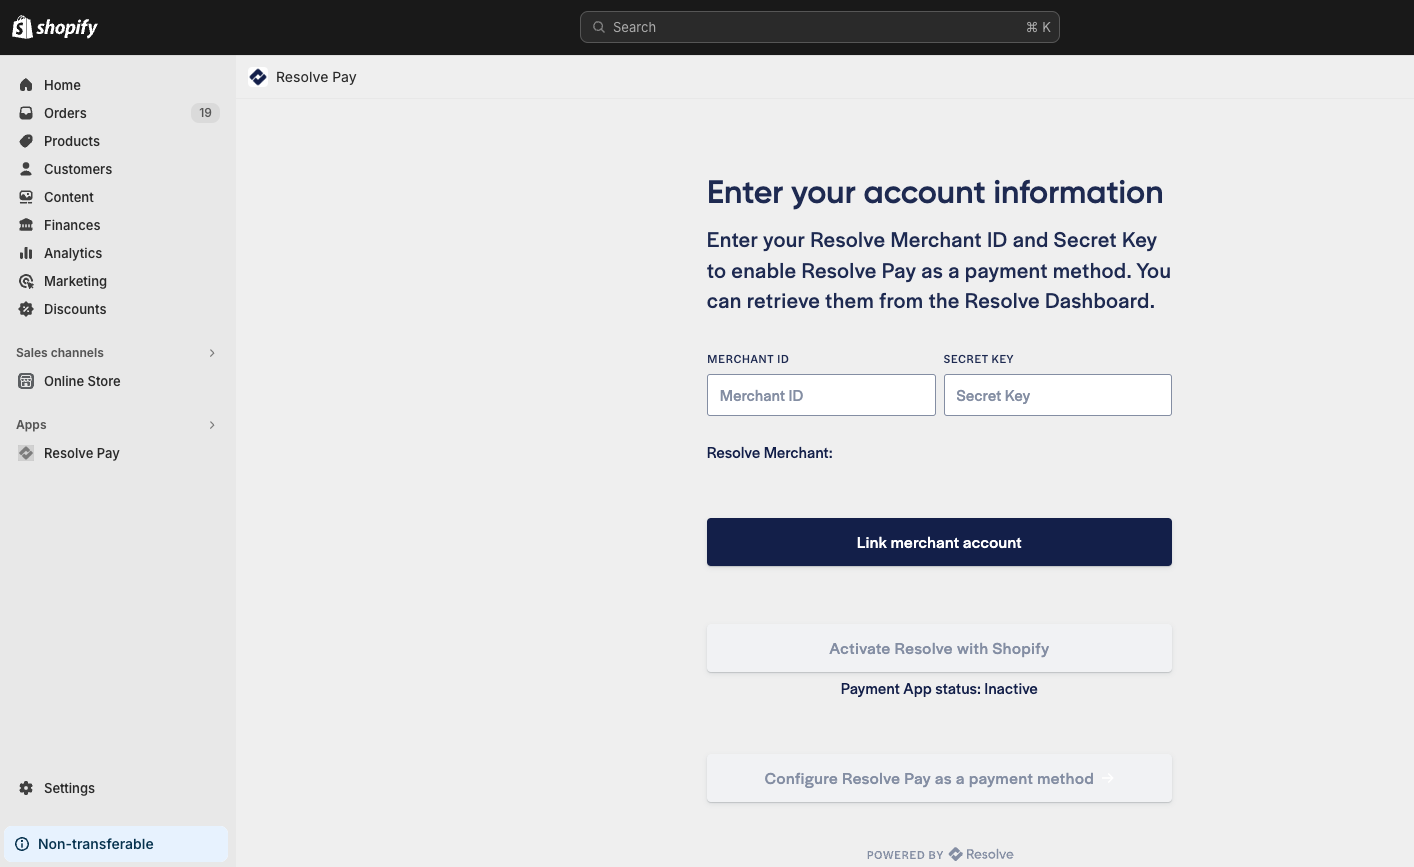Click the Resolve Pay app icon in sidebar
Viewport: 1414px width, 867px height.
26,453
